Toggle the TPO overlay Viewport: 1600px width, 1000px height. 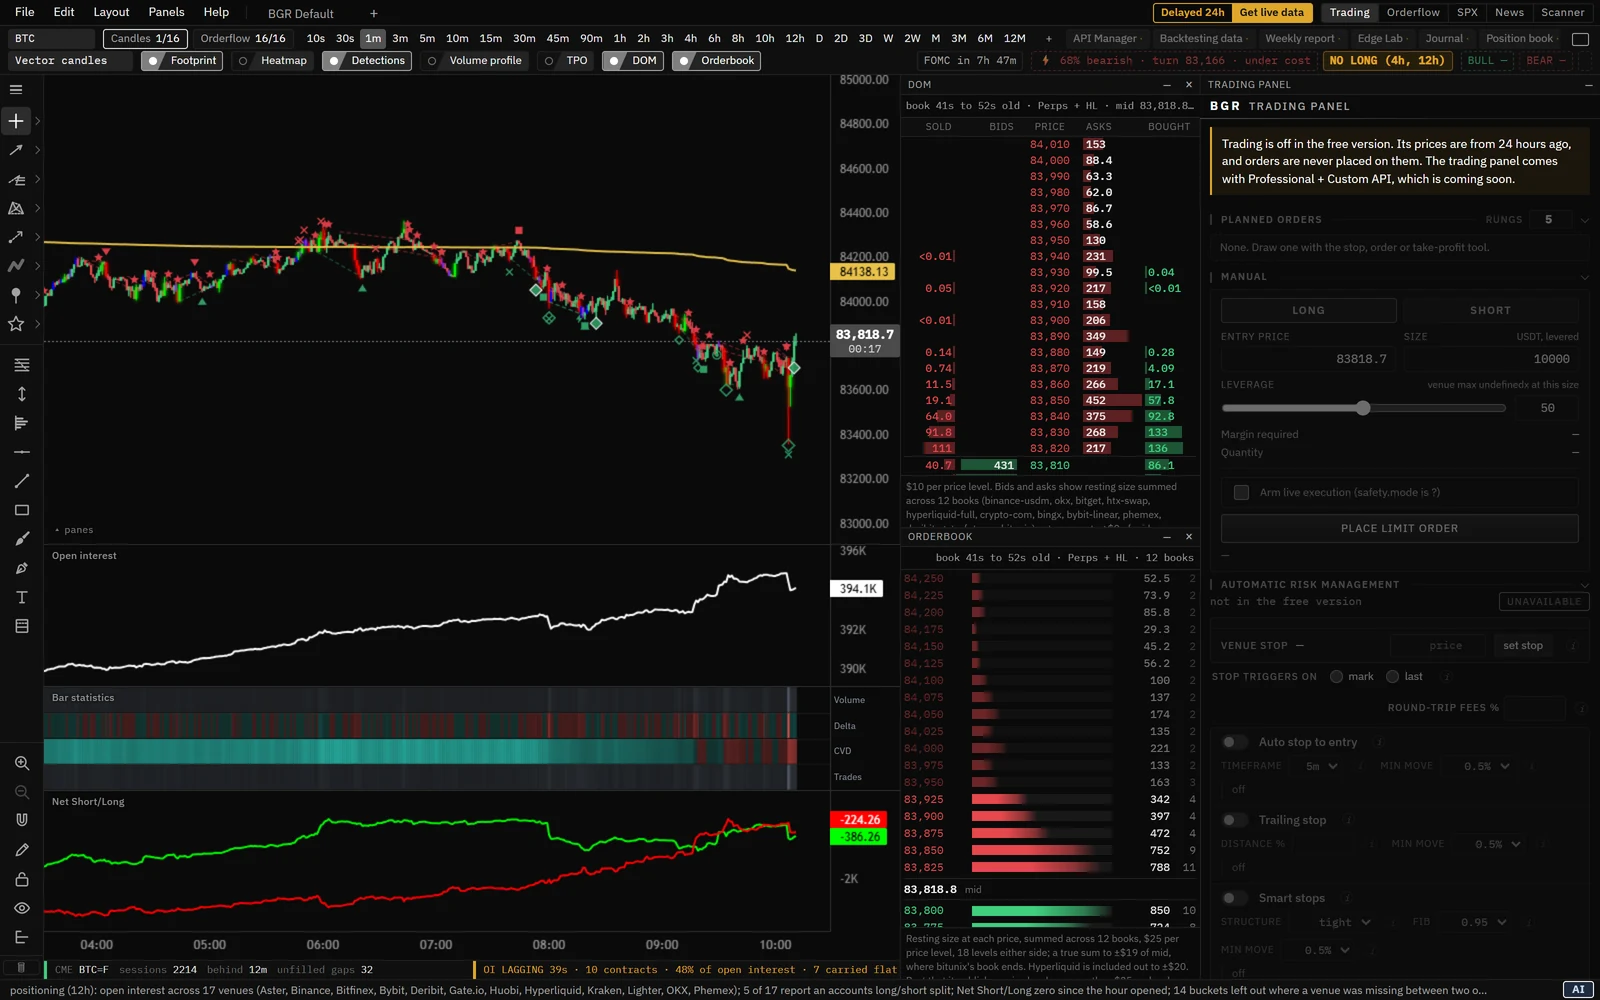pyautogui.click(x=565, y=61)
